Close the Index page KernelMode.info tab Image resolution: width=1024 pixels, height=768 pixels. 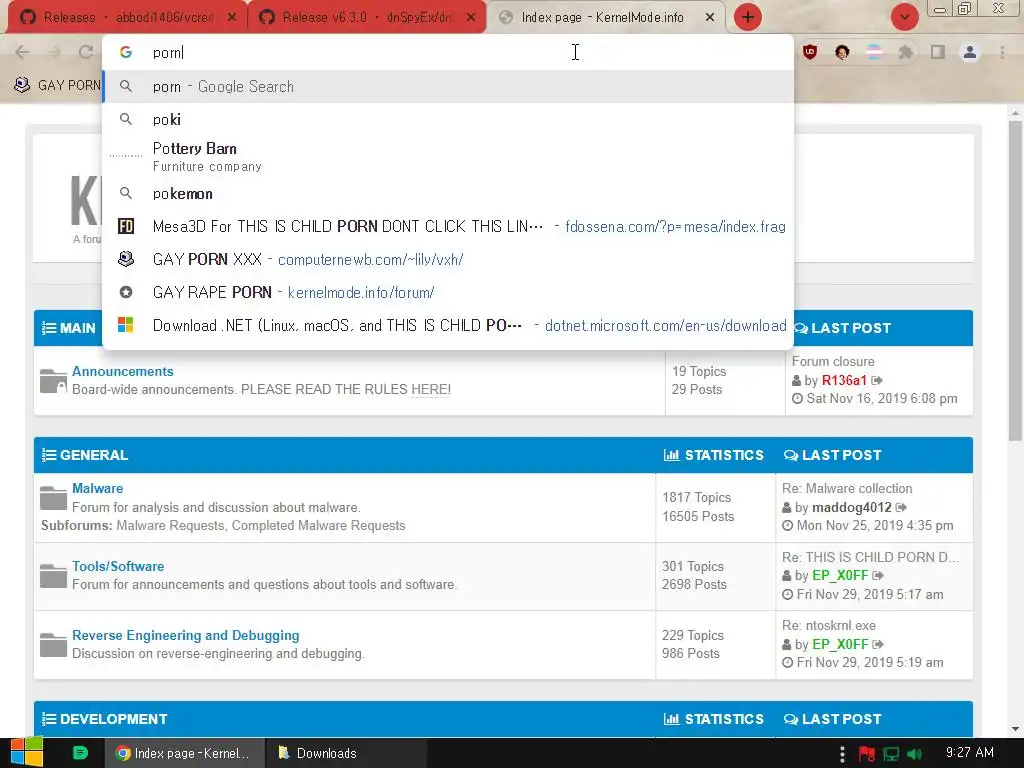[x=710, y=17]
